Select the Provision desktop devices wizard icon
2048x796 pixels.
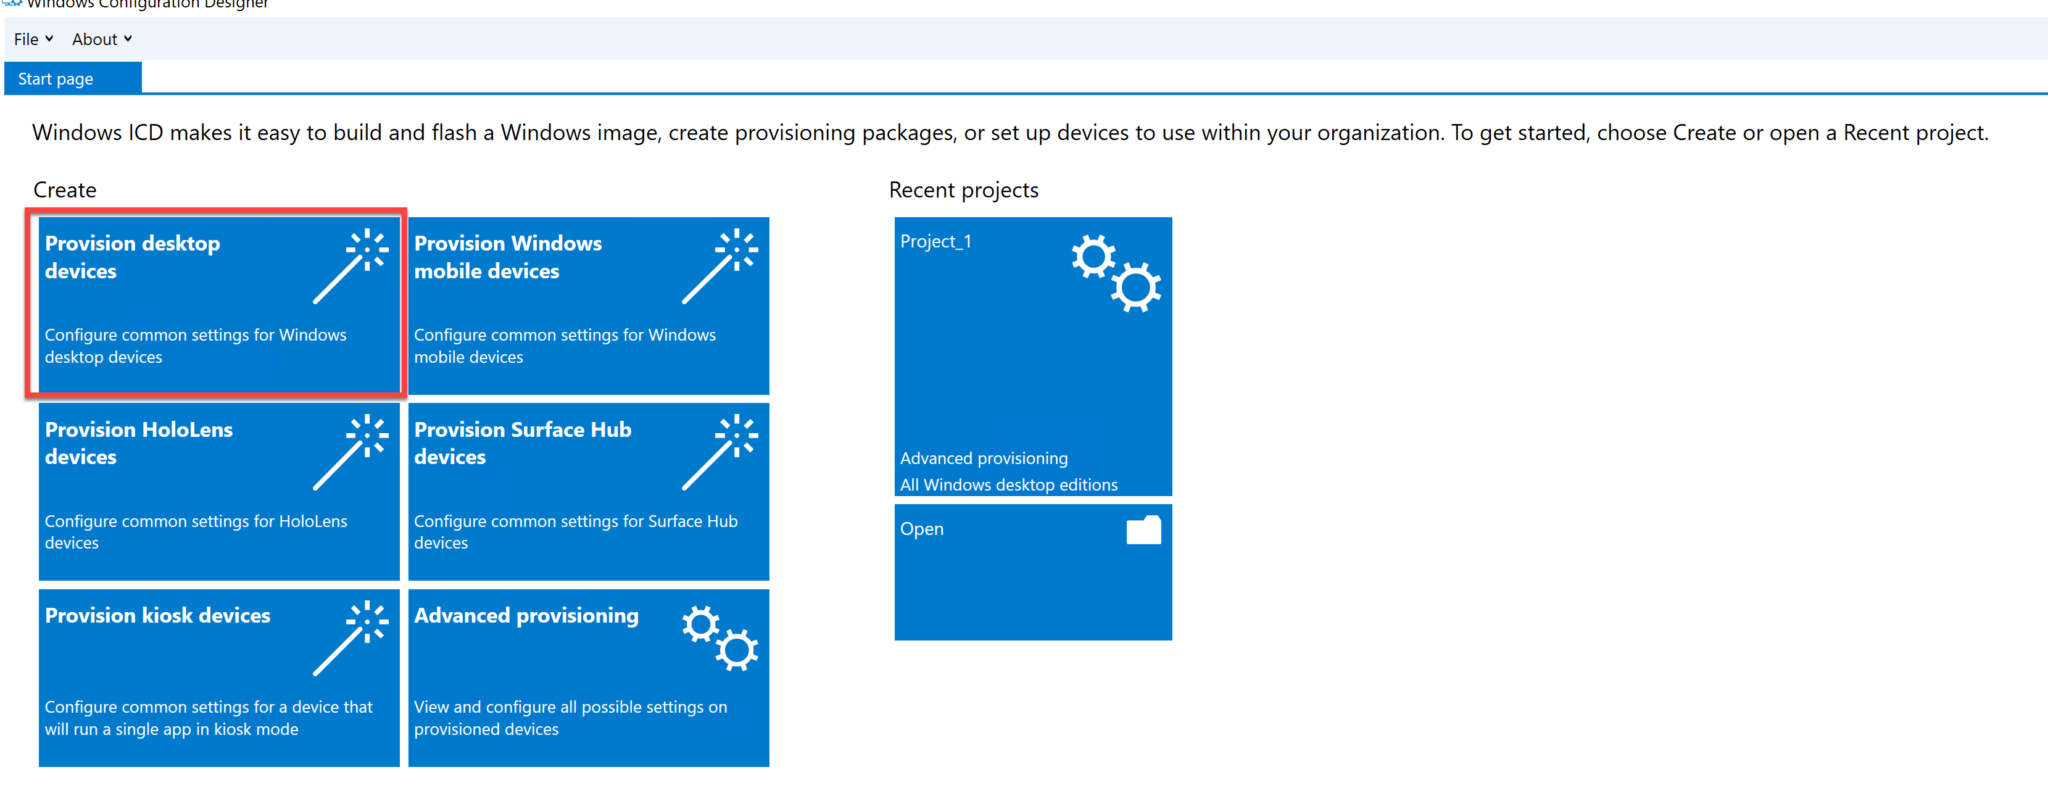click(x=362, y=262)
